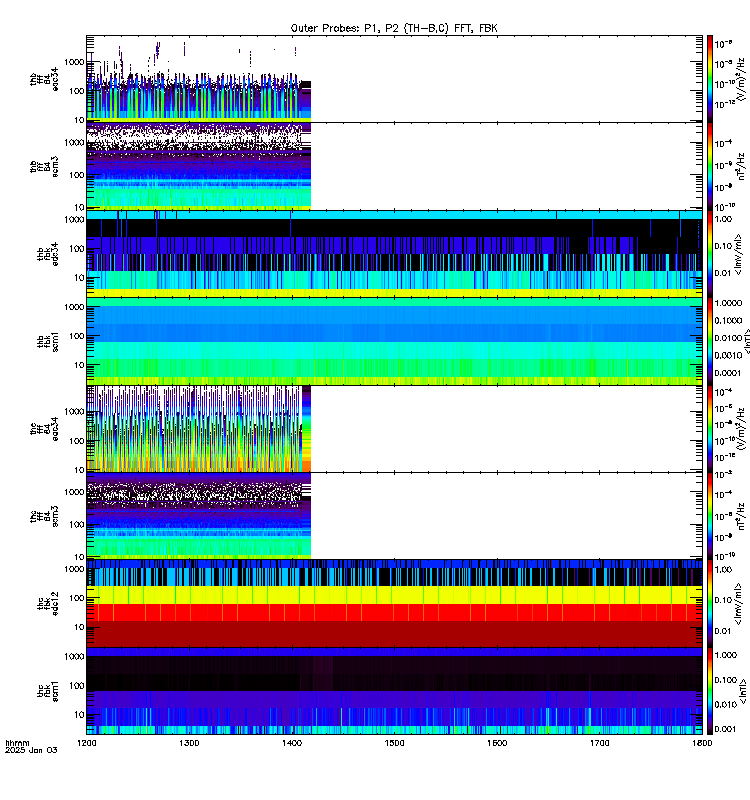Click the 'nT²/Hz' unit label of thb fff scm3
750x800 pixels.
tap(741, 166)
